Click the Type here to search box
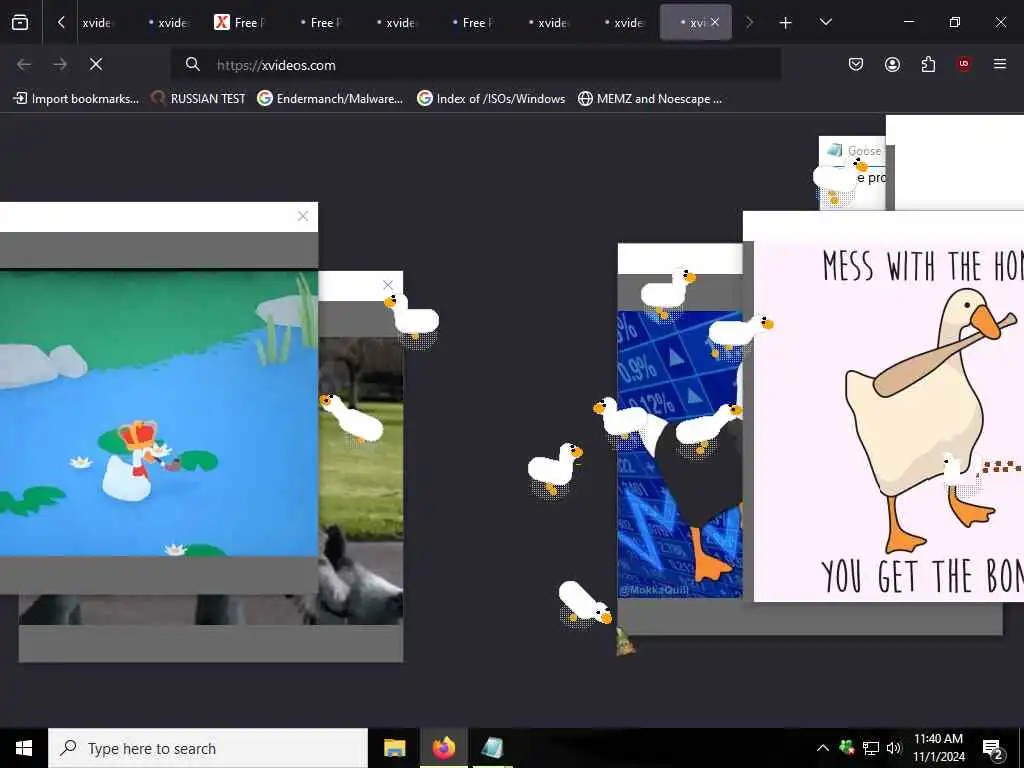The width and height of the screenshot is (1024, 768). coord(208,748)
